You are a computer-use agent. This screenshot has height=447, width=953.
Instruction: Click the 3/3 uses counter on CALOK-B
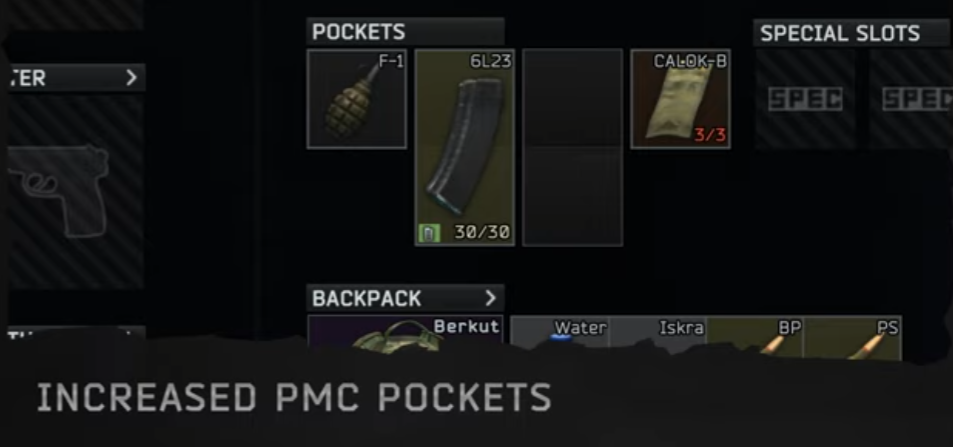pos(710,134)
